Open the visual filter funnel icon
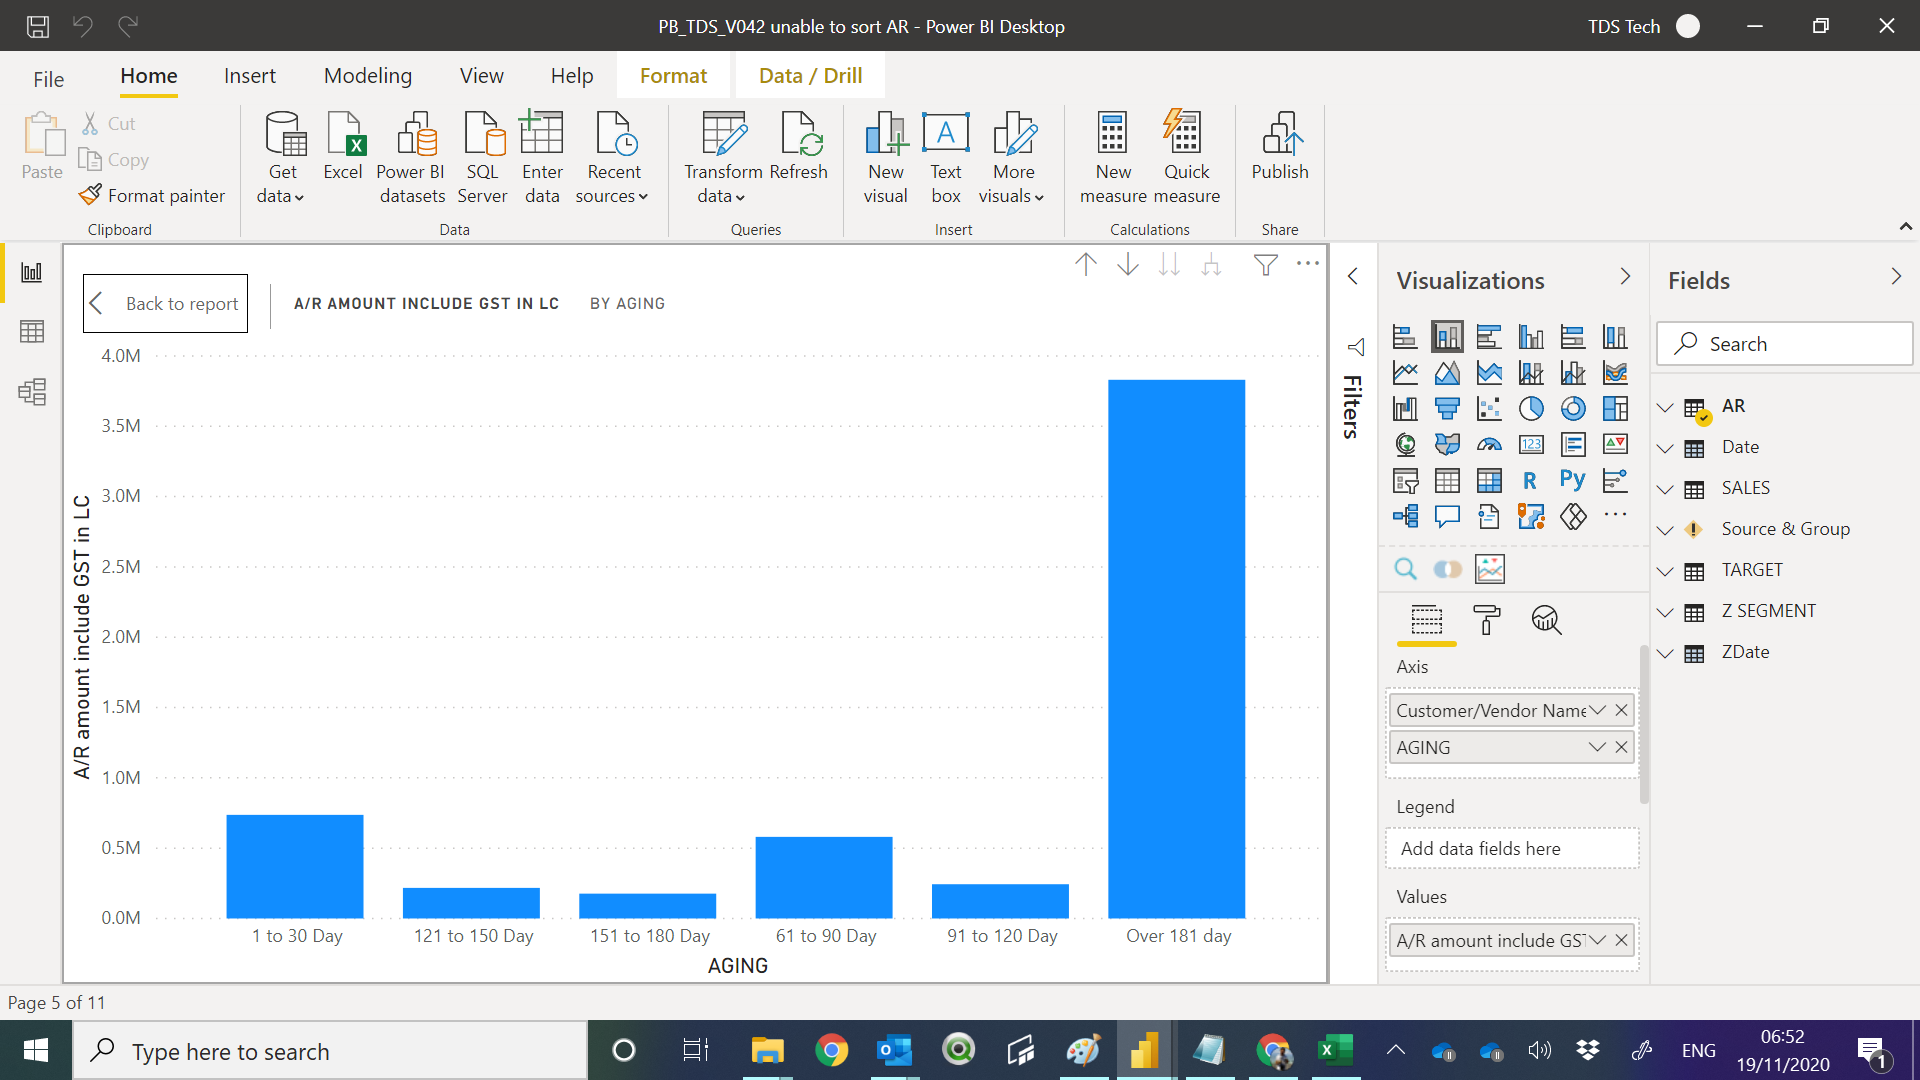Screen dimensions: 1920x1080 1266,264
